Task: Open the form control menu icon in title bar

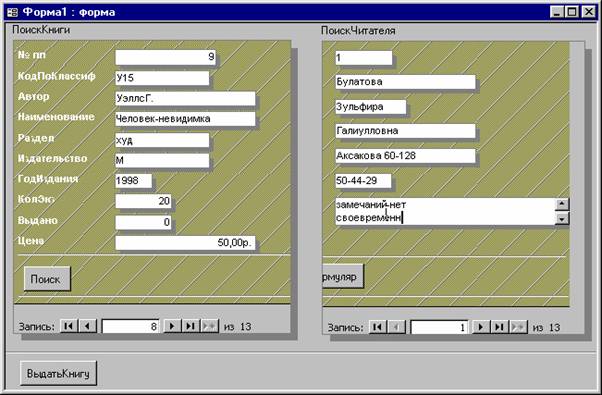Action: (x=12, y=12)
